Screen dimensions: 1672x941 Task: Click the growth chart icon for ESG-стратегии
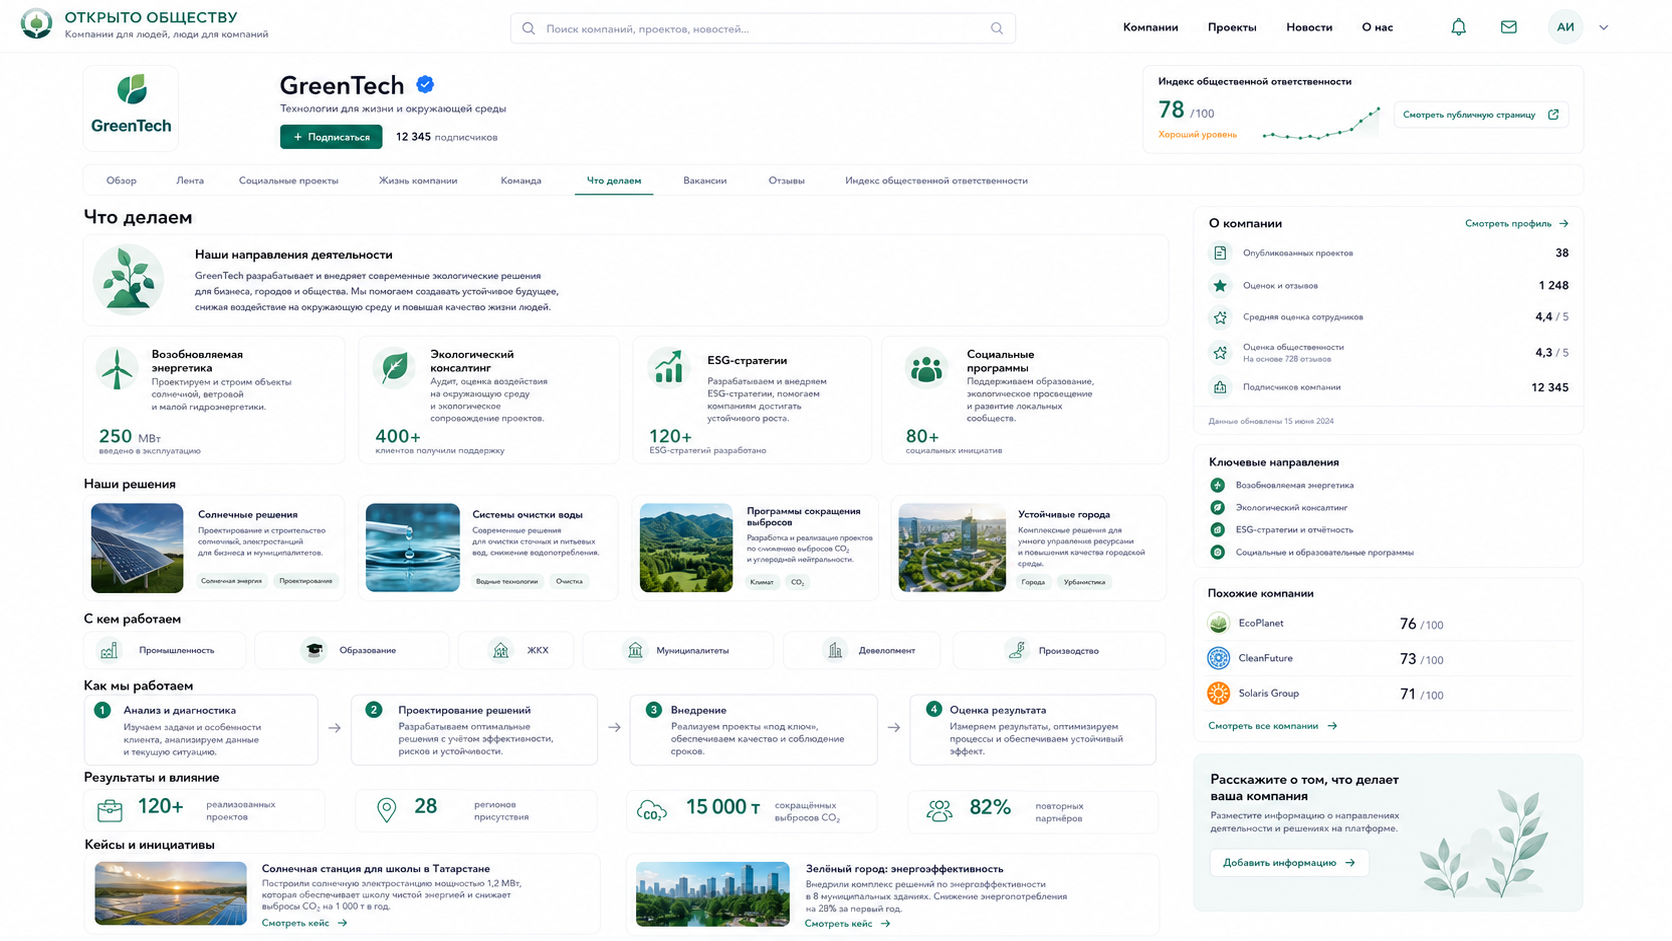point(668,367)
